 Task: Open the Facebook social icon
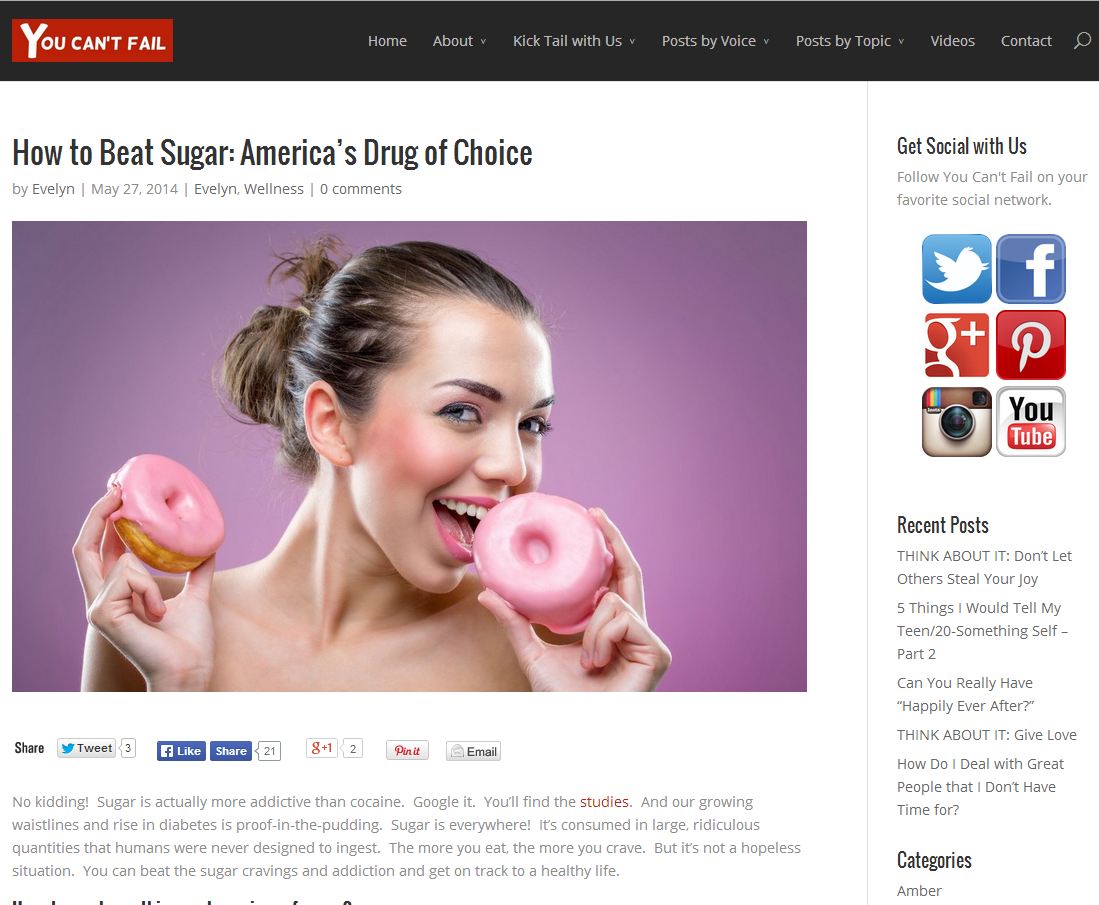pyautogui.click(x=1030, y=268)
